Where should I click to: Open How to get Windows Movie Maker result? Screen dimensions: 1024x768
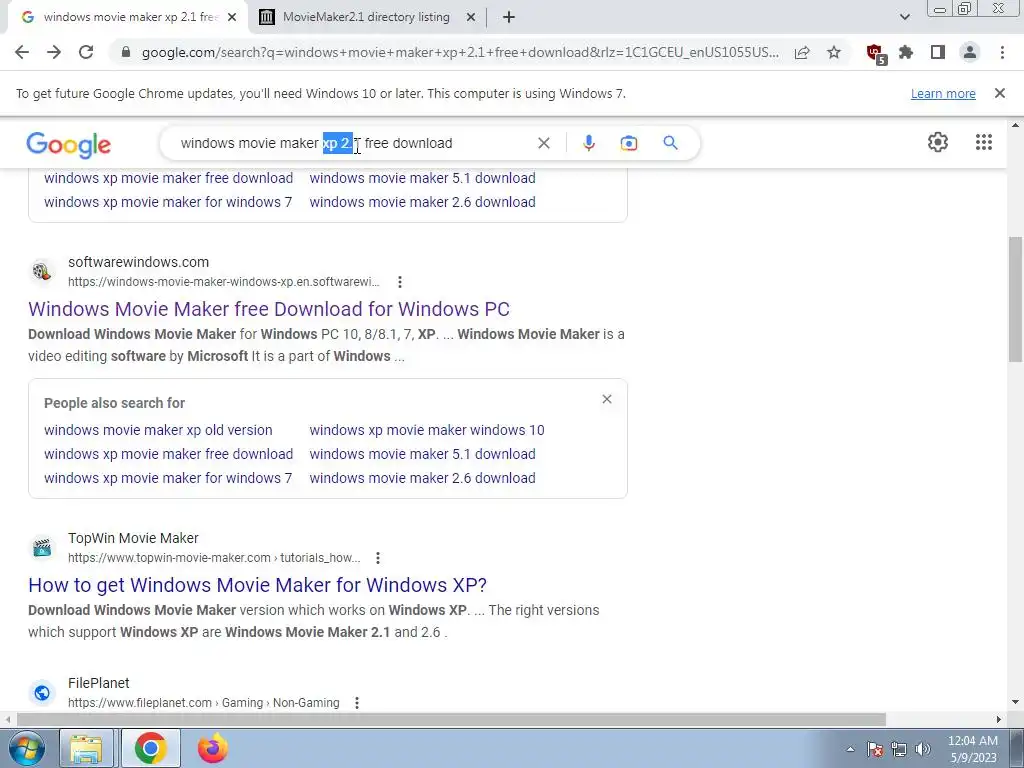click(x=257, y=584)
